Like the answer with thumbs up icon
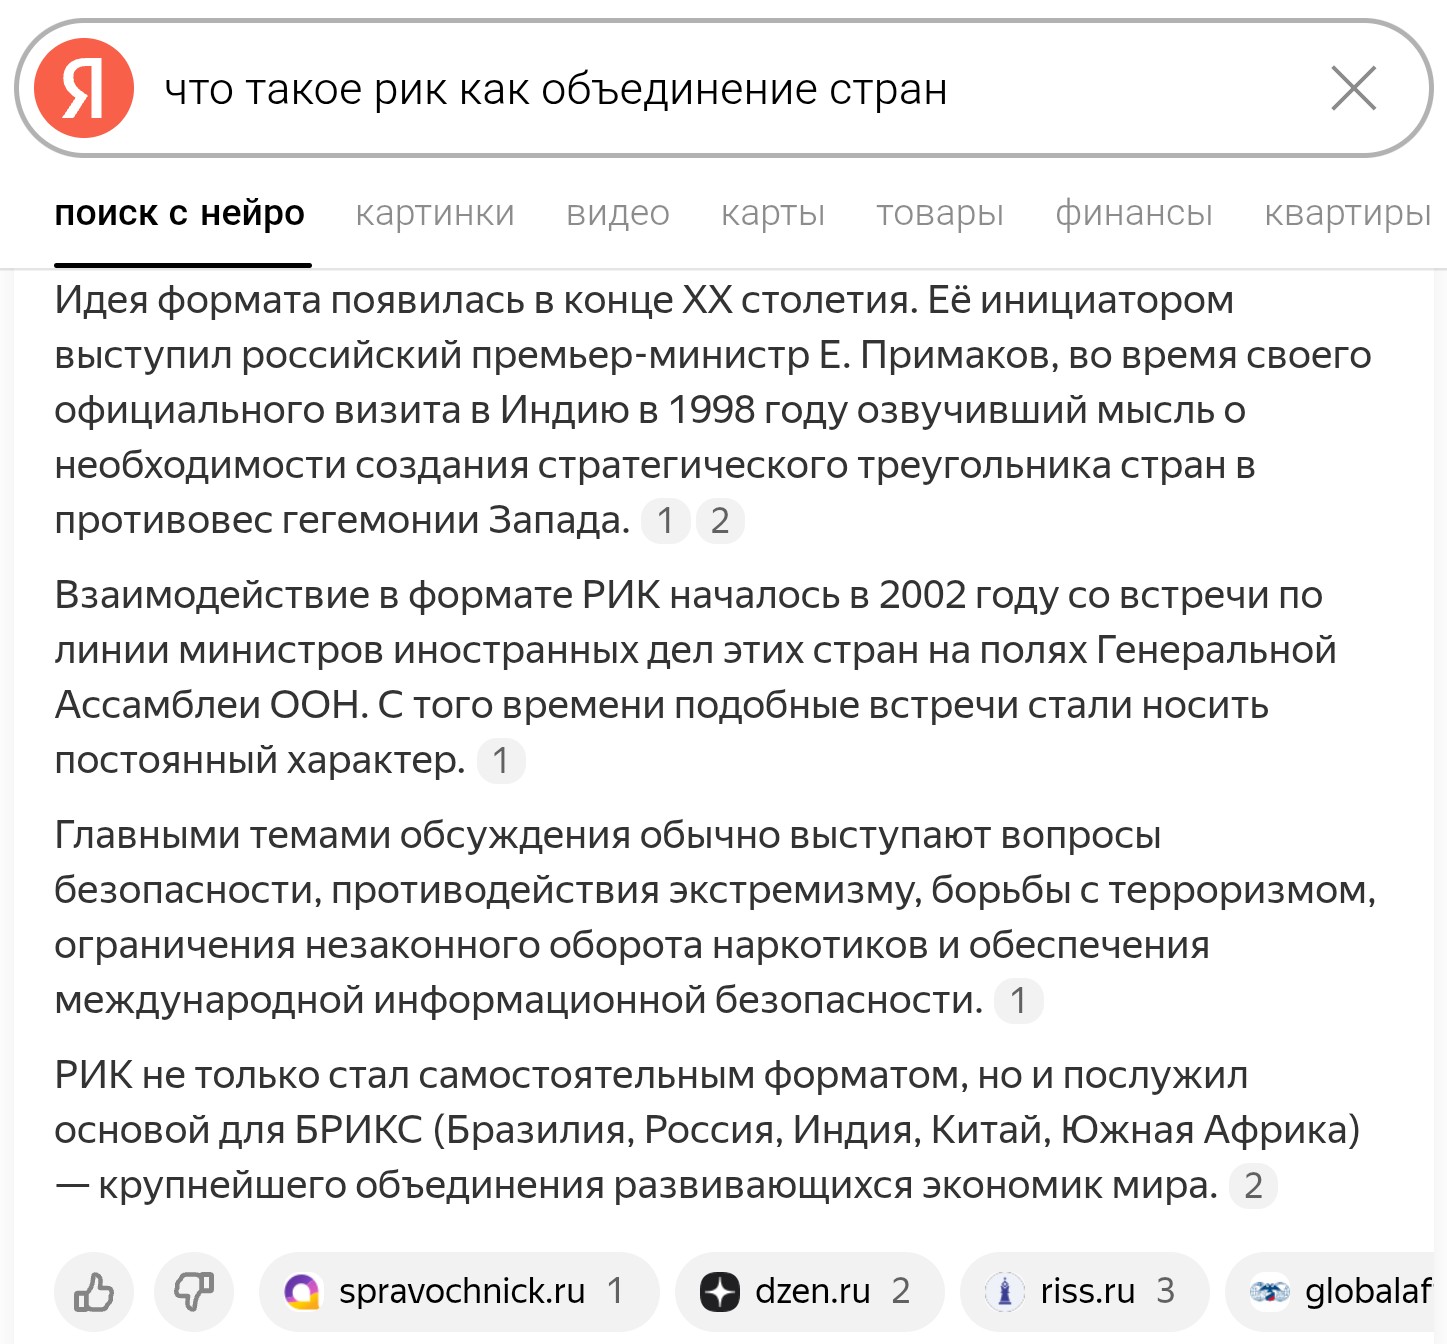Screen dimensions: 1447x1344 [x=94, y=1292]
